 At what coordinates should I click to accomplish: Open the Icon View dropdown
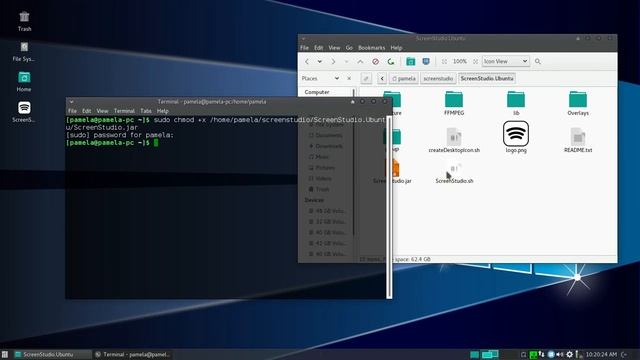point(505,61)
